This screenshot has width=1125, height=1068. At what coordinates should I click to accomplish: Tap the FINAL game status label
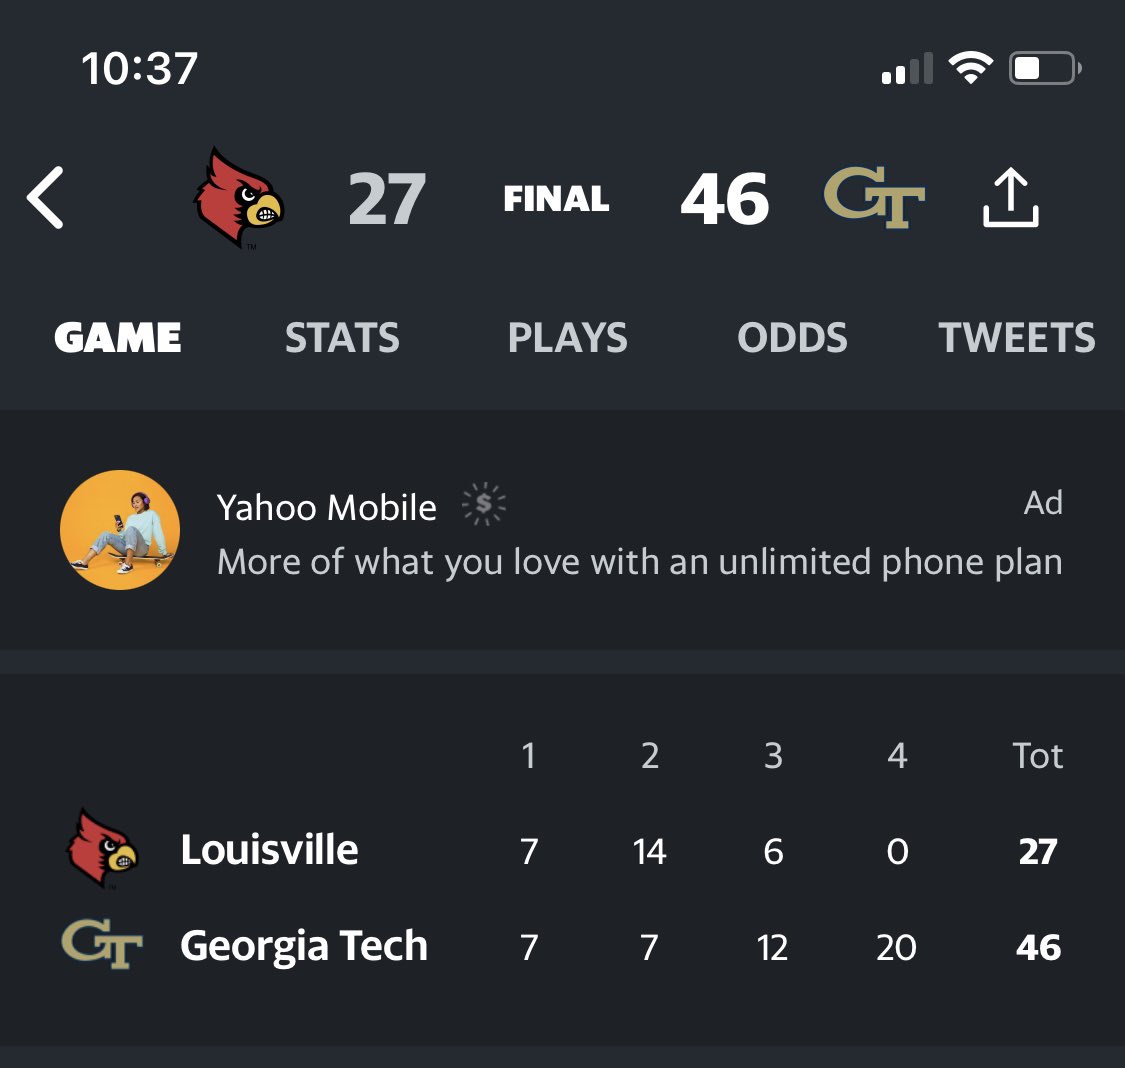click(x=556, y=199)
